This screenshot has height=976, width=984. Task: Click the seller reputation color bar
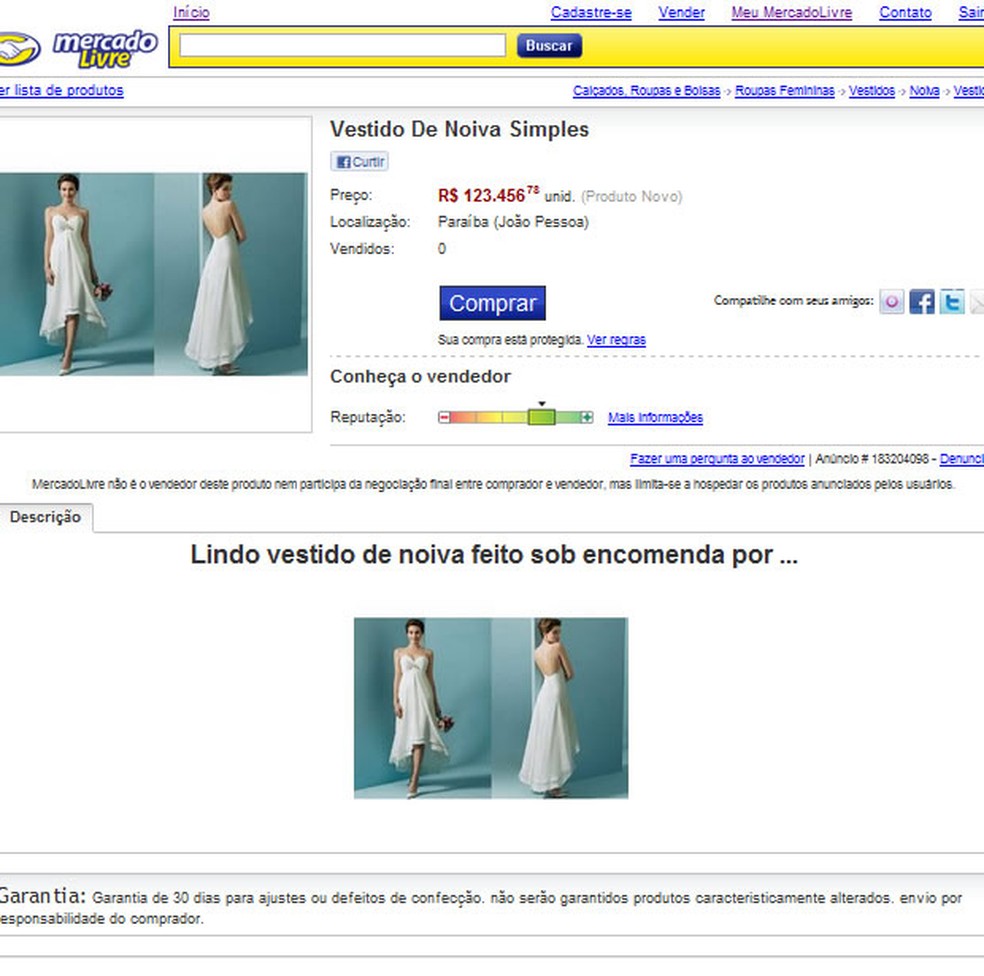pyautogui.click(x=515, y=417)
